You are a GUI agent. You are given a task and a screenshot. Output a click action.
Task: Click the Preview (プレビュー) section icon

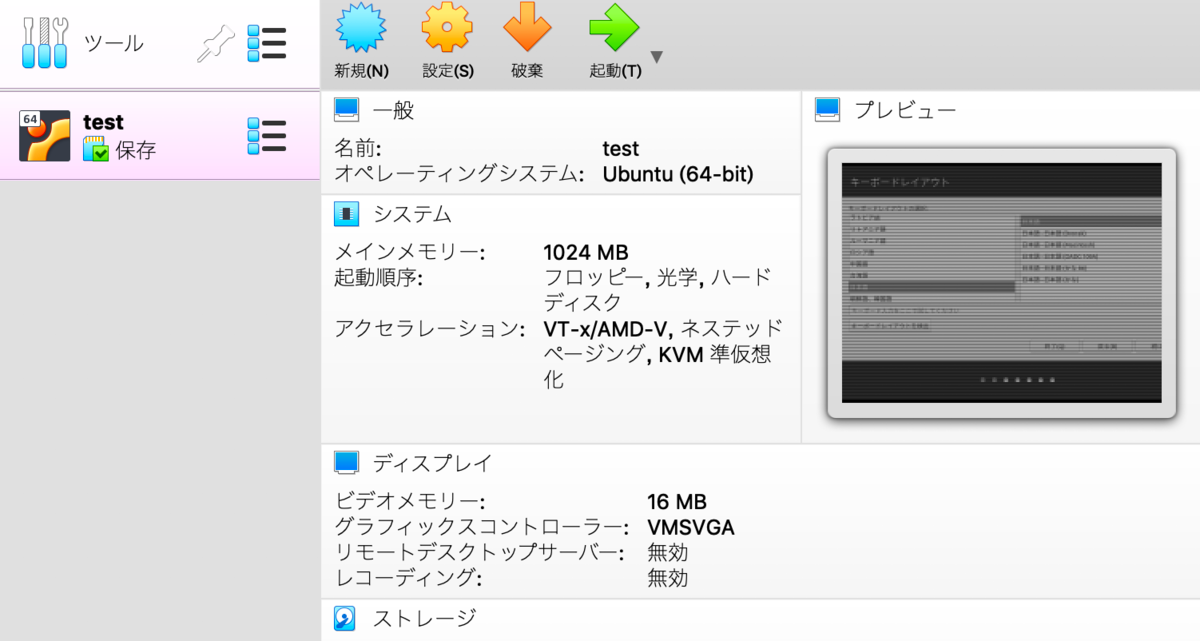point(828,110)
